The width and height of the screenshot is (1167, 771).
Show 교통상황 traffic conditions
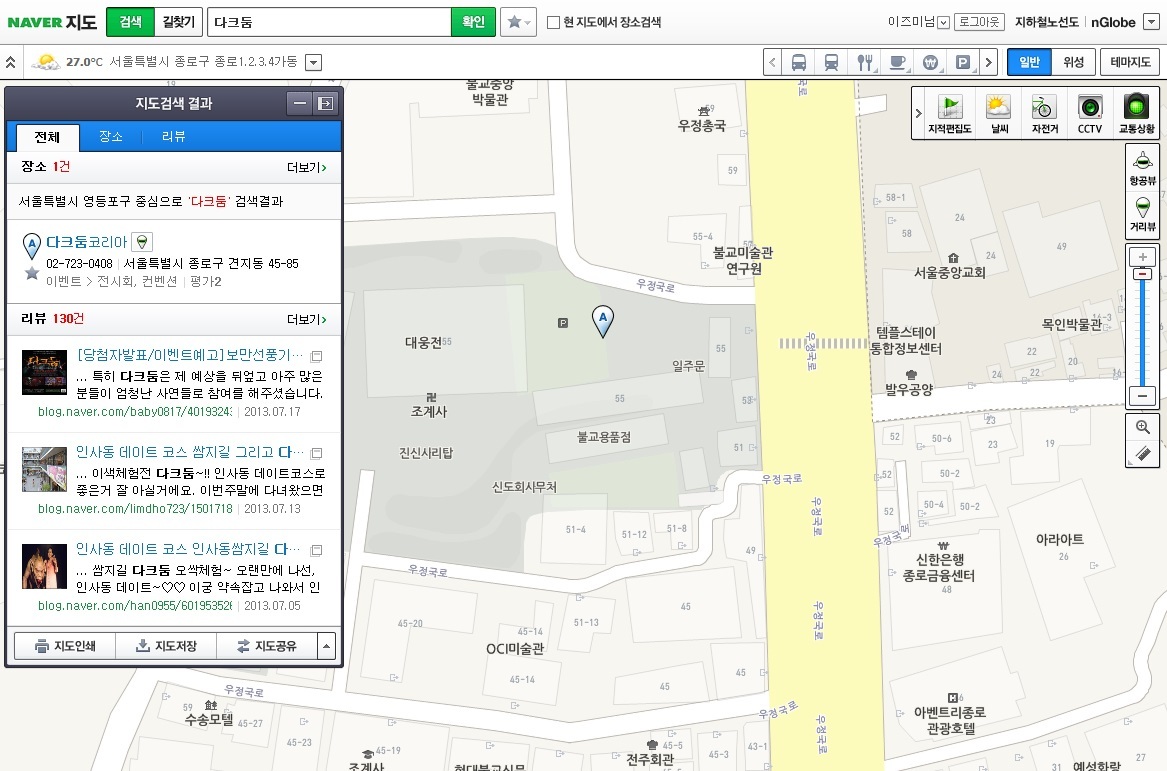(x=1136, y=114)
